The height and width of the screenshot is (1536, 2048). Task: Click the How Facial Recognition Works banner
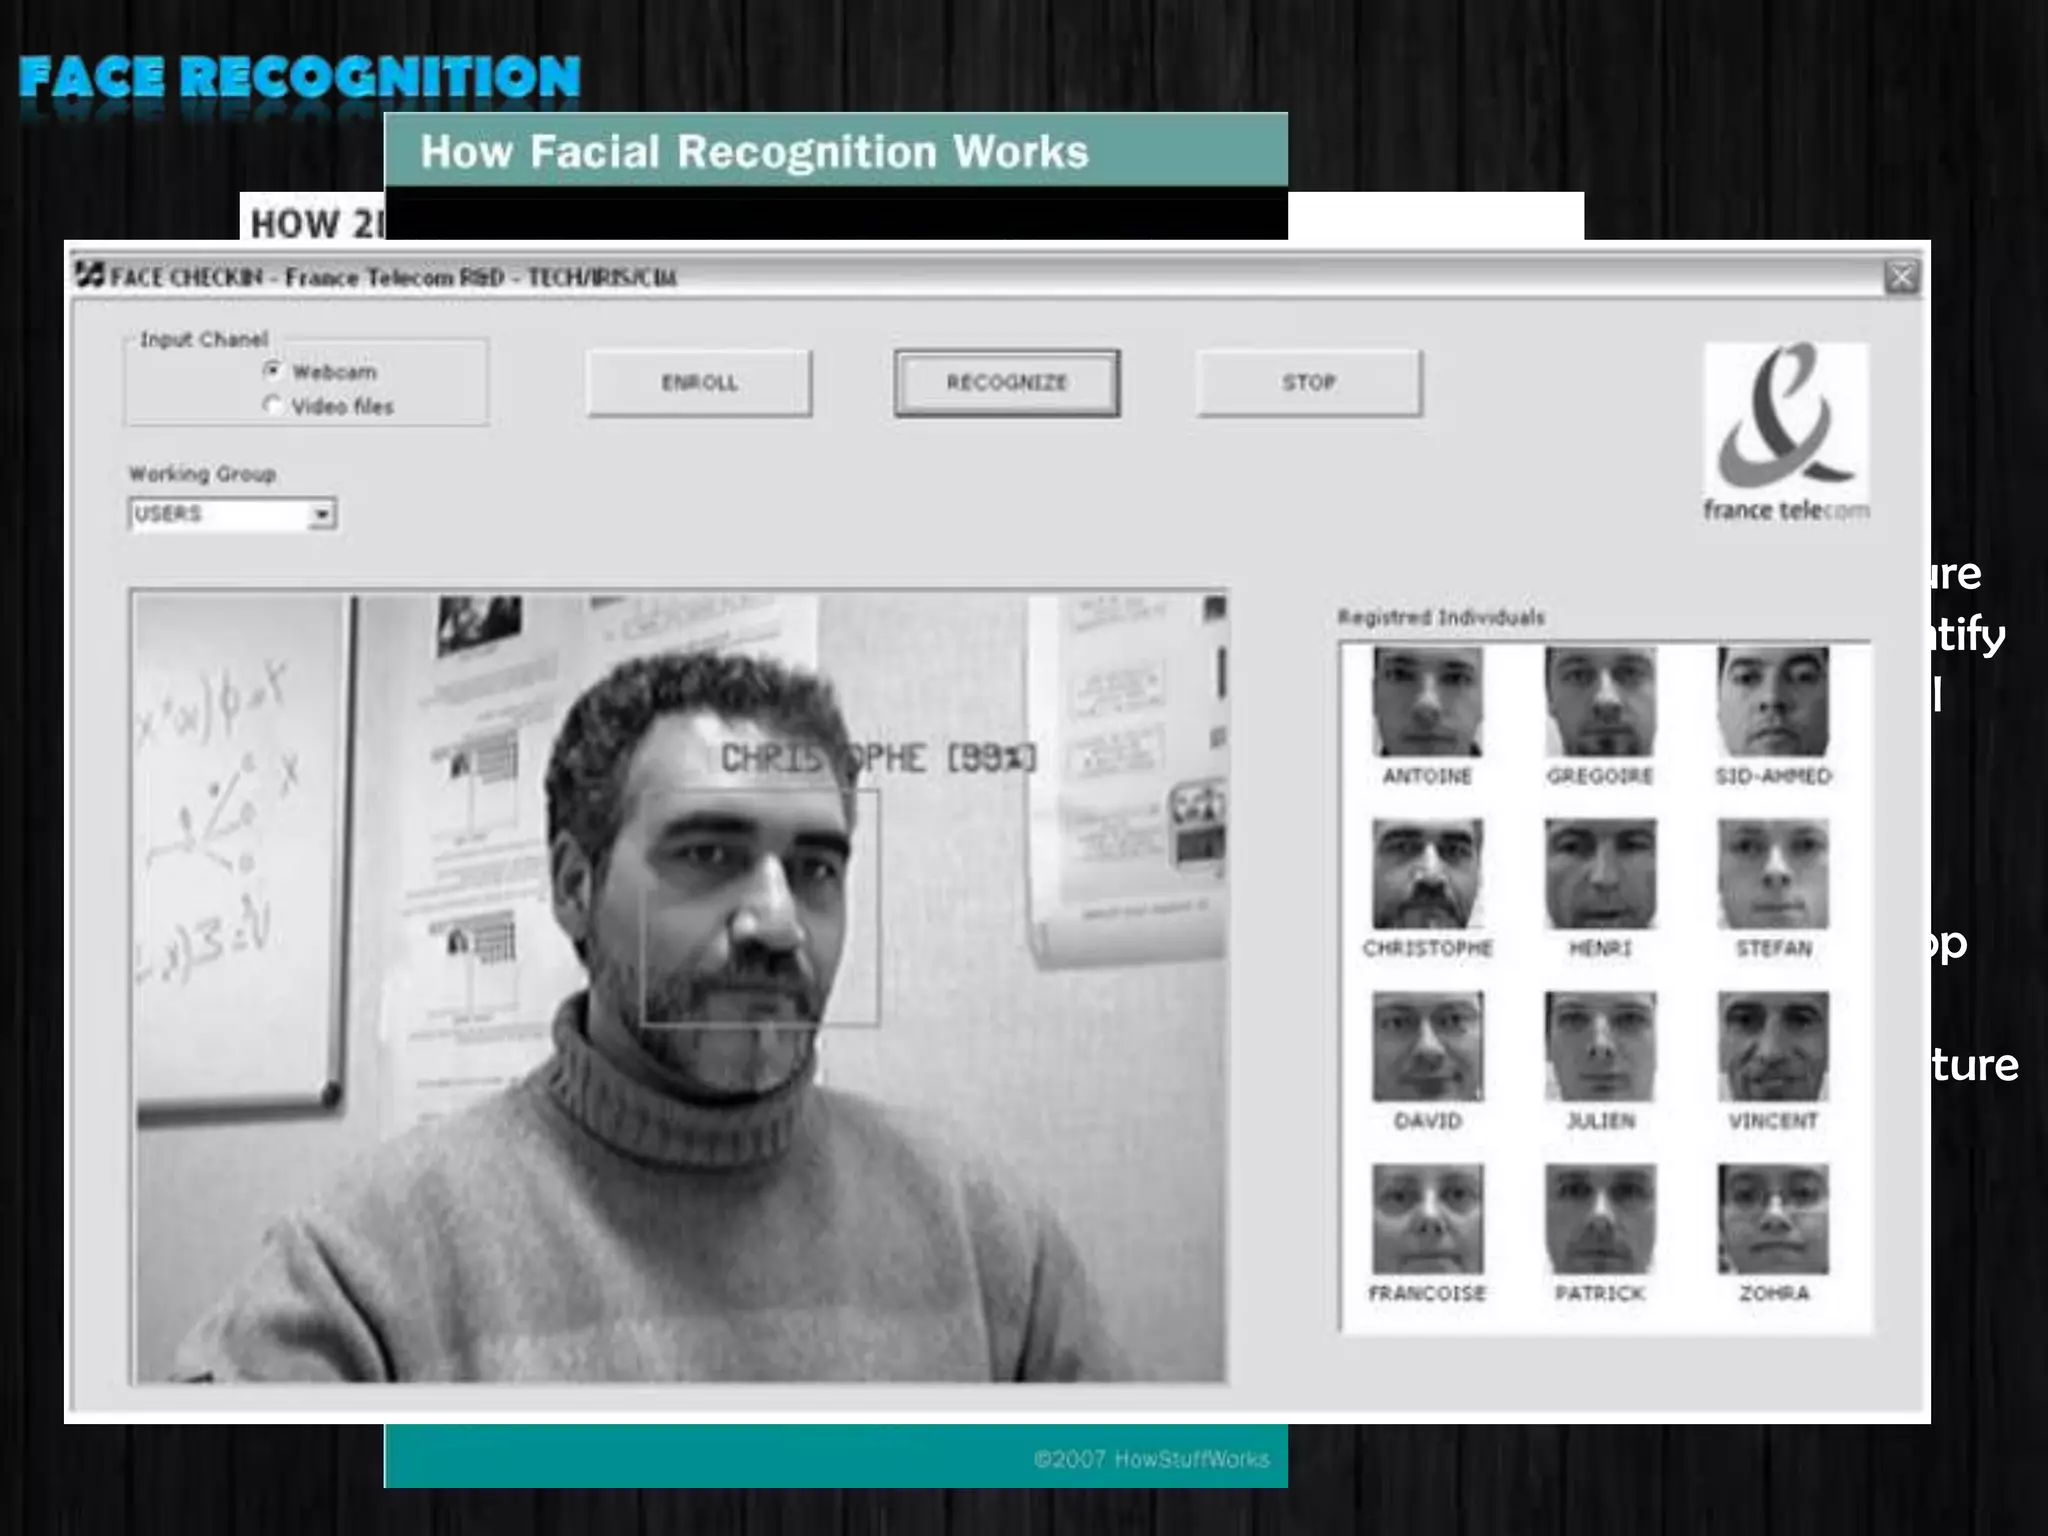coord(836,150)
